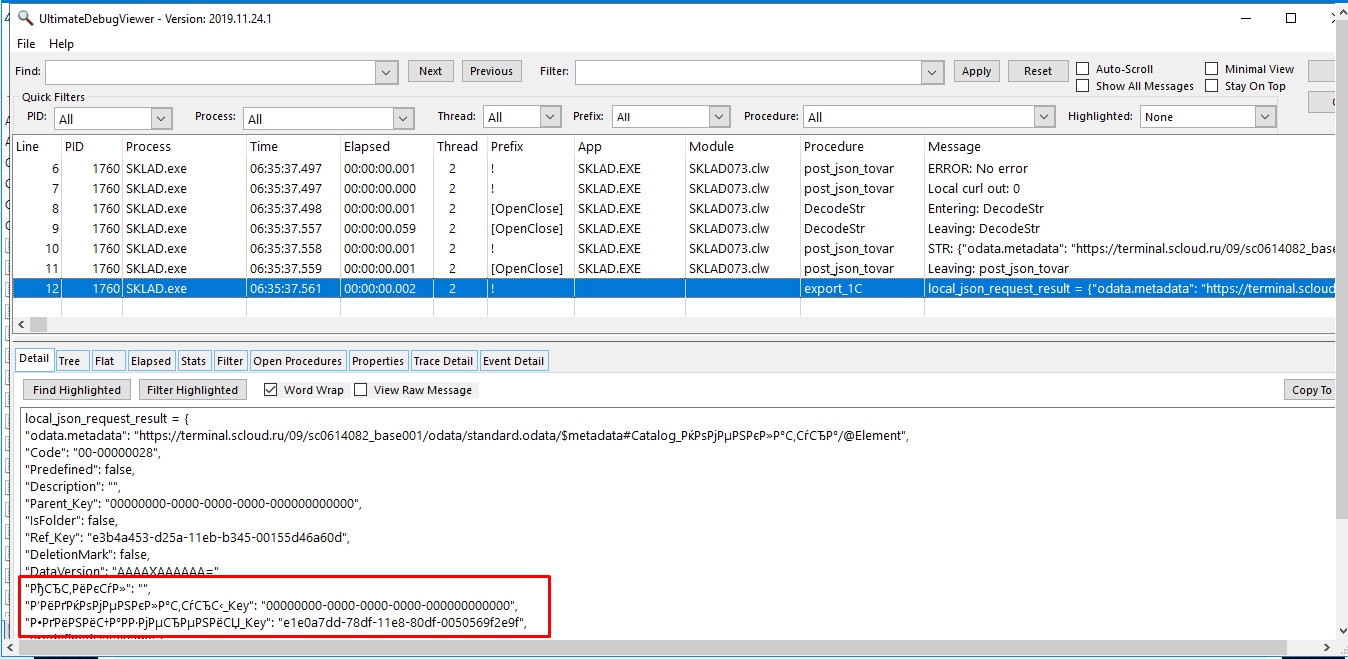This screenshot has width=1348, height=659.
Task: Open the Highlighted dropdown list
Action: point(1266,117)
